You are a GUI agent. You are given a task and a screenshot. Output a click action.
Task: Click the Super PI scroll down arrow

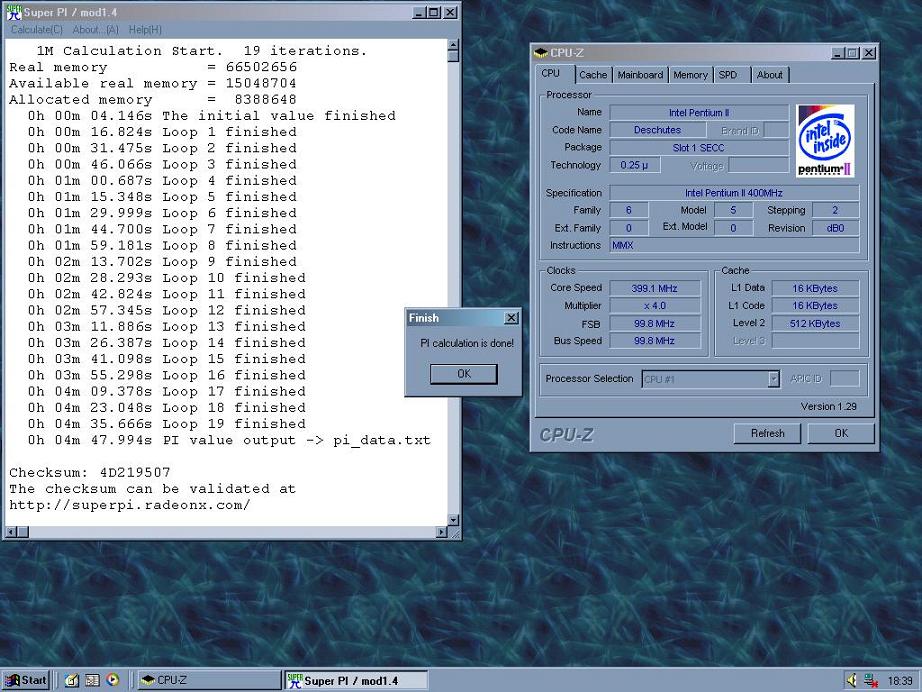pos(453,520)
